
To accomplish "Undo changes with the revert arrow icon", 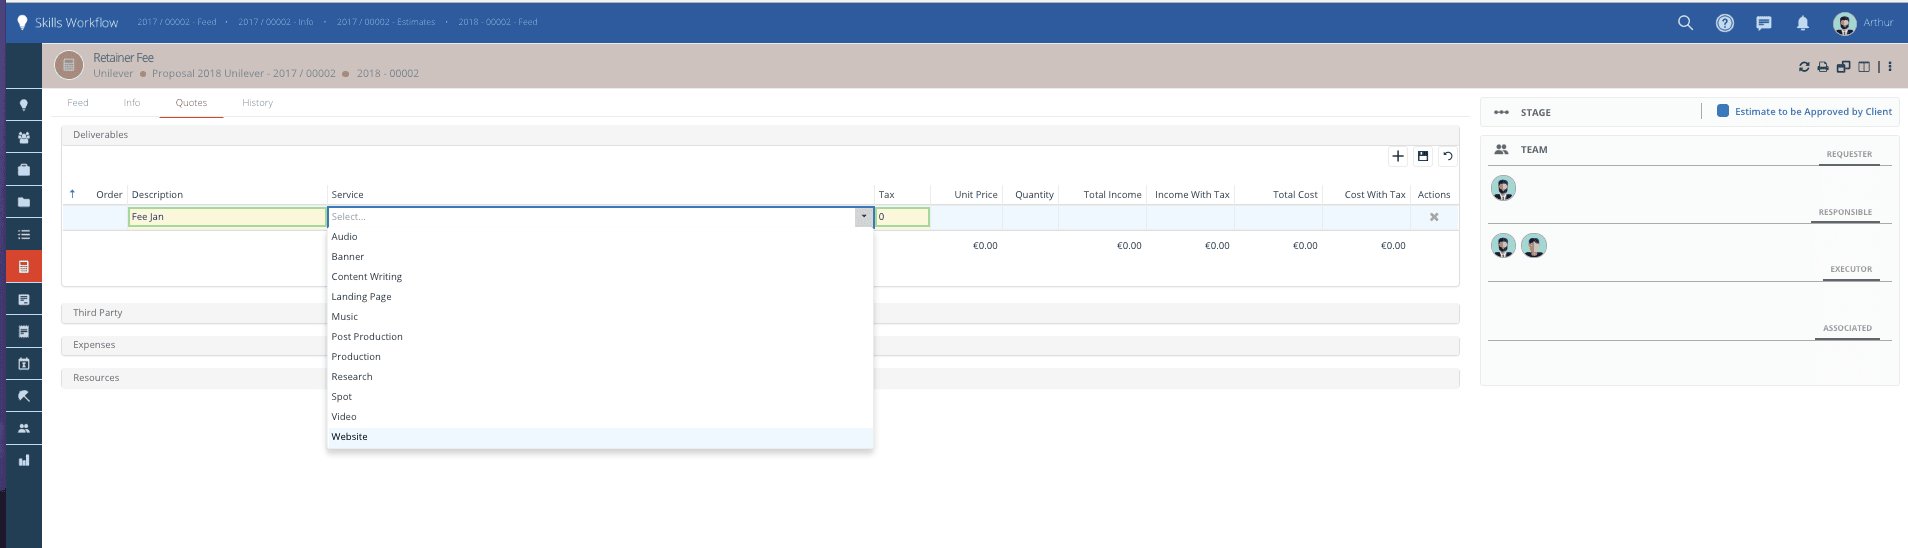I will 1447,156.
